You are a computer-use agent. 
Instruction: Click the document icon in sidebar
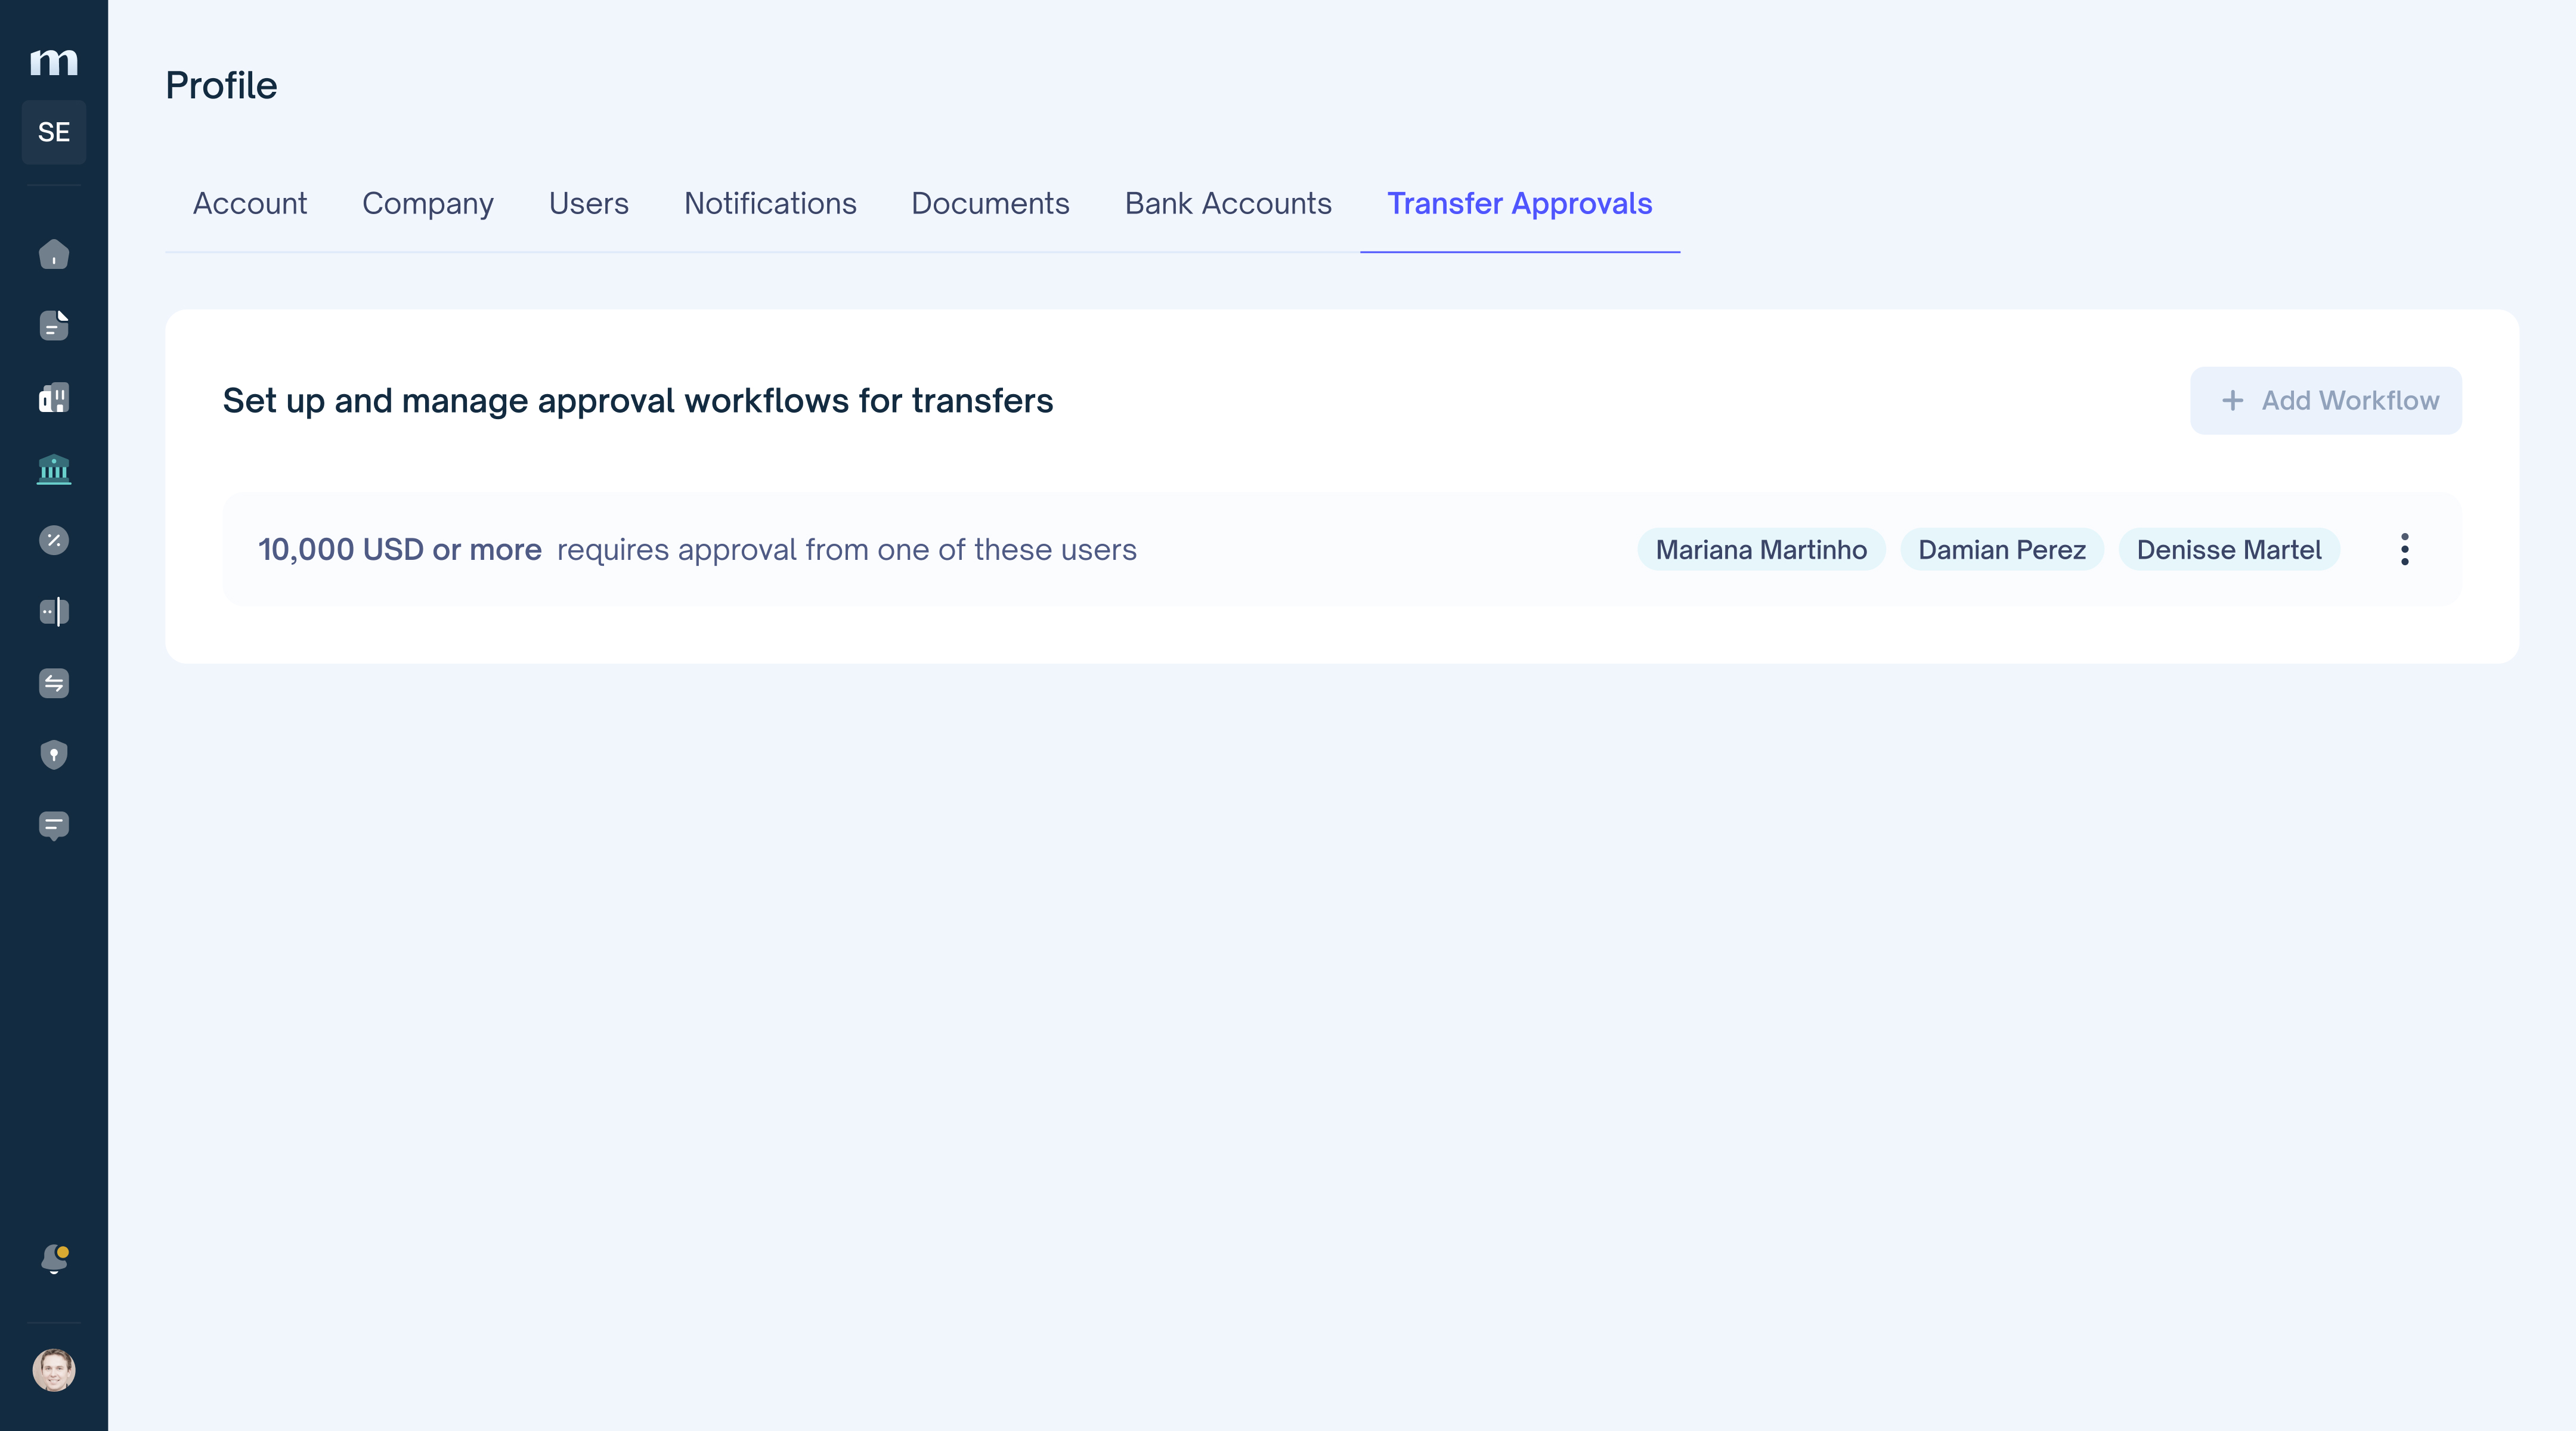tap(54, 326)
